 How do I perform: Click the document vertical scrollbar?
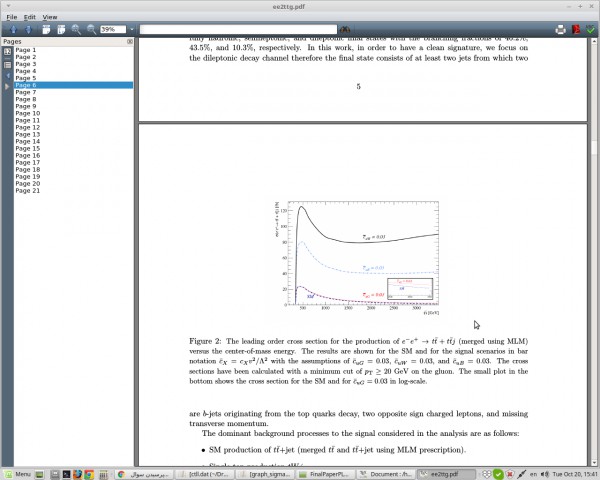point(594,250)
